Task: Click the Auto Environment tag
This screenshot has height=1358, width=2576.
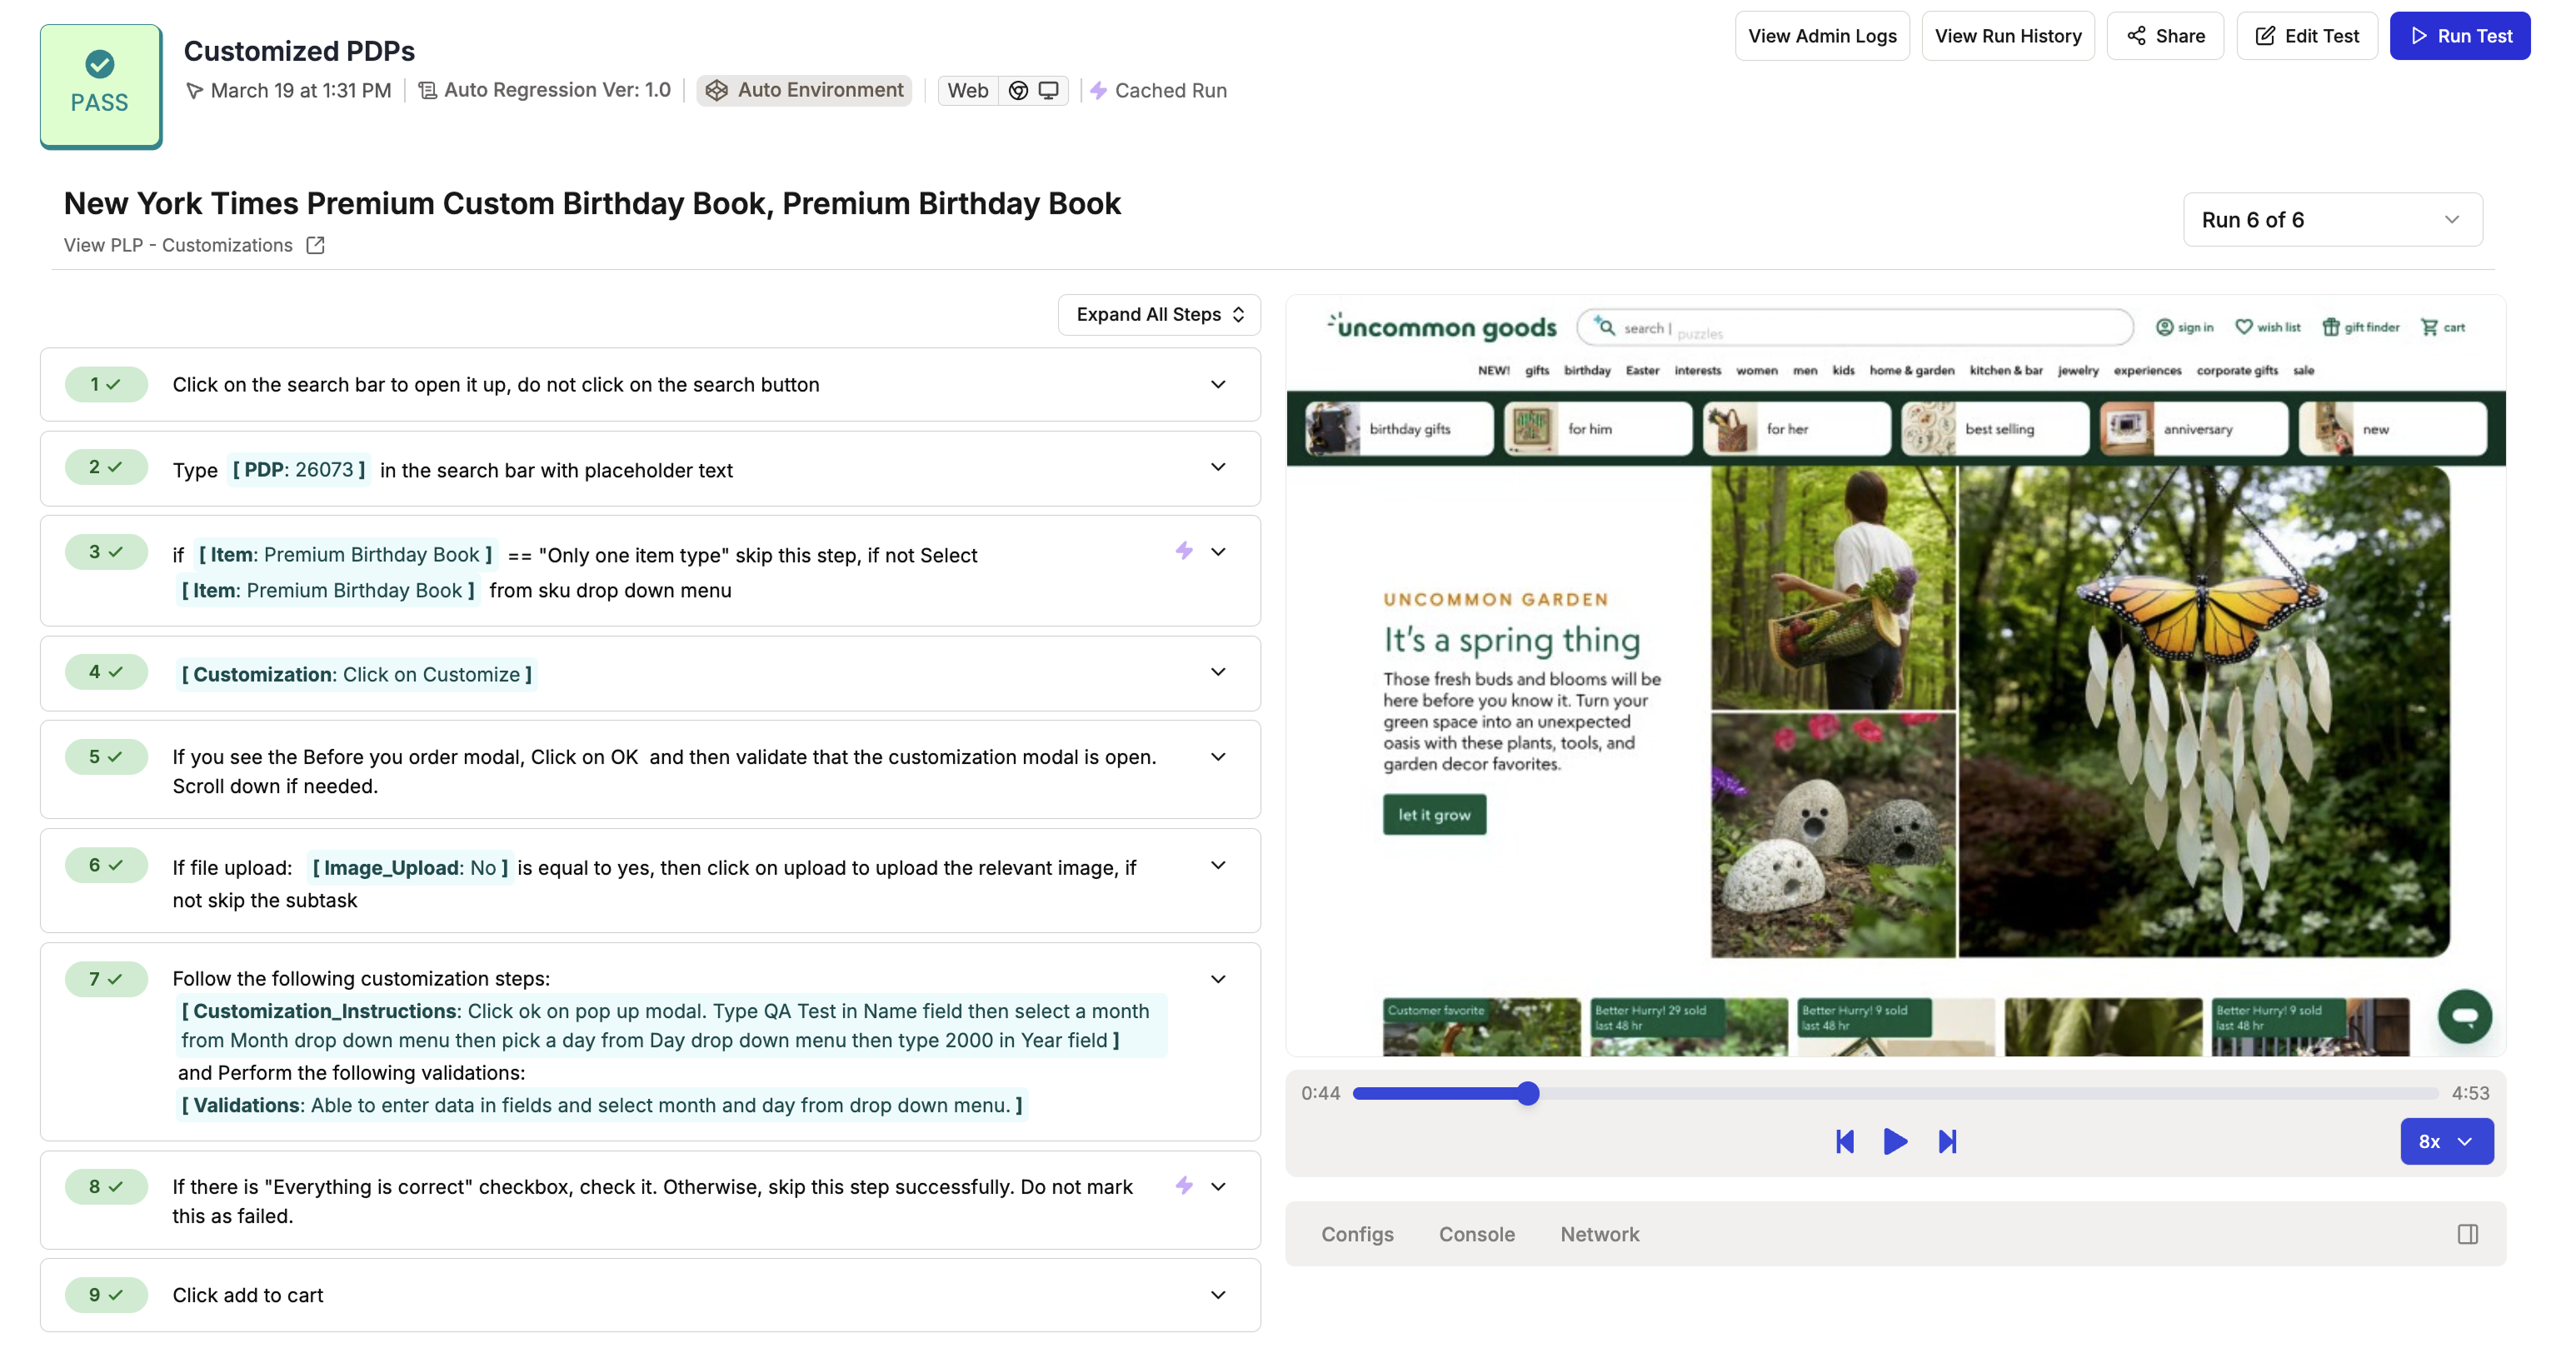Action: 804,90
